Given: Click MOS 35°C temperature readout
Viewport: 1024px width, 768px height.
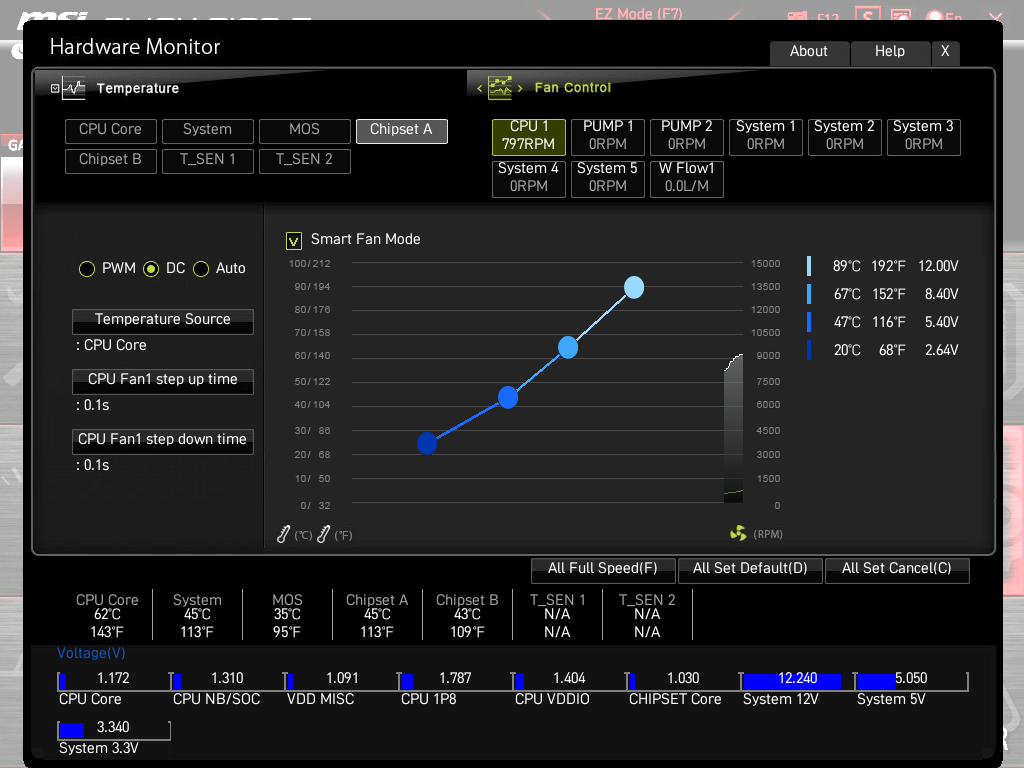Looking at the screenshot, I should tap(287, 615).
